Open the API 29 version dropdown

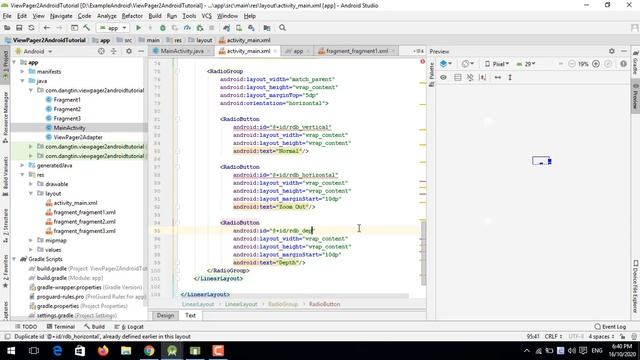[526, 64]
